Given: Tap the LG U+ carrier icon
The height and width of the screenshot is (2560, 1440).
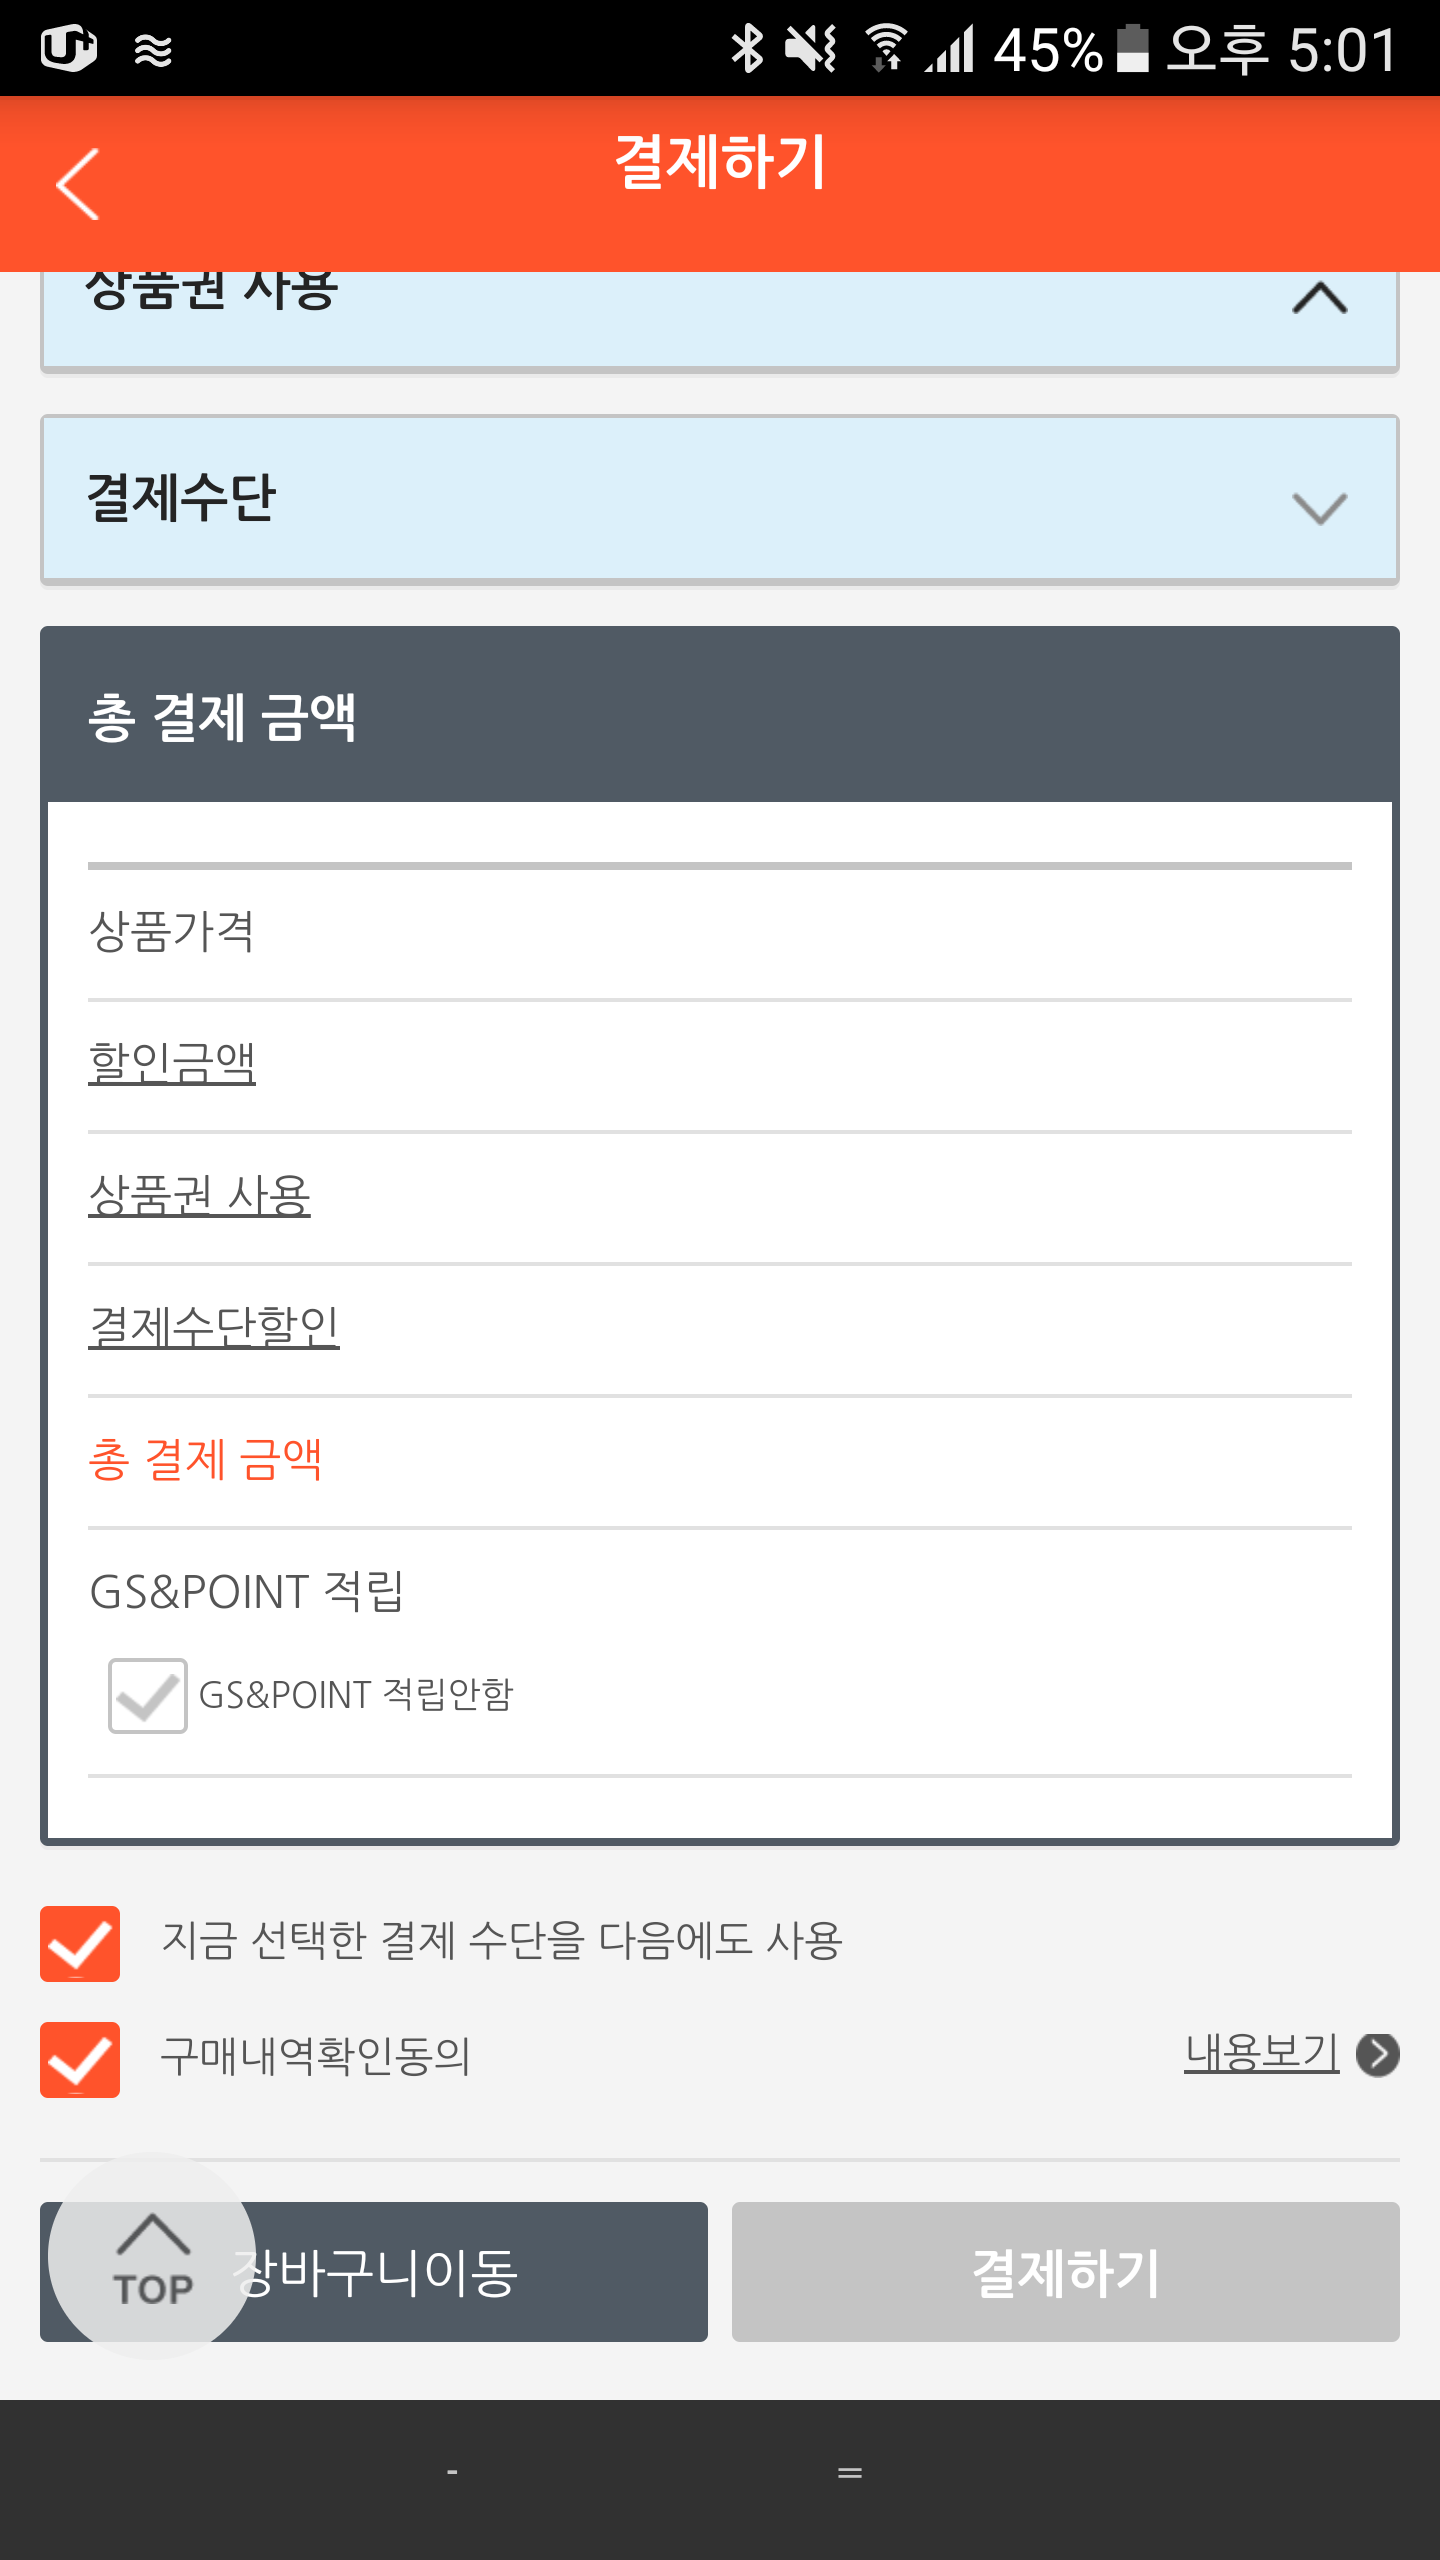Looking at the screenshot, I should (68, 48).
